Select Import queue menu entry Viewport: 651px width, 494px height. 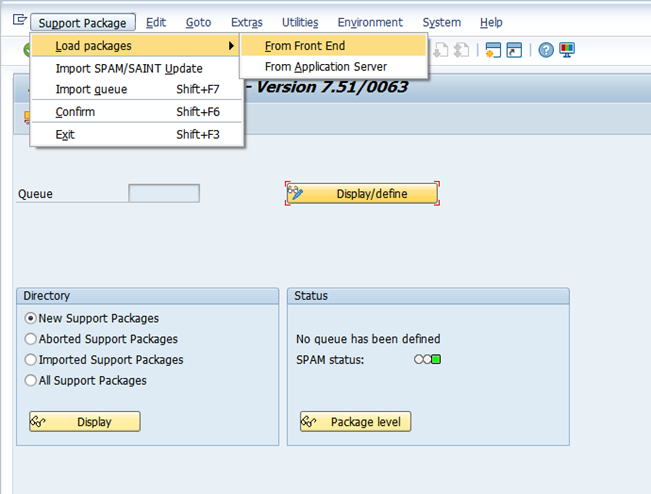pyautogui.click(x=137, y=89)
